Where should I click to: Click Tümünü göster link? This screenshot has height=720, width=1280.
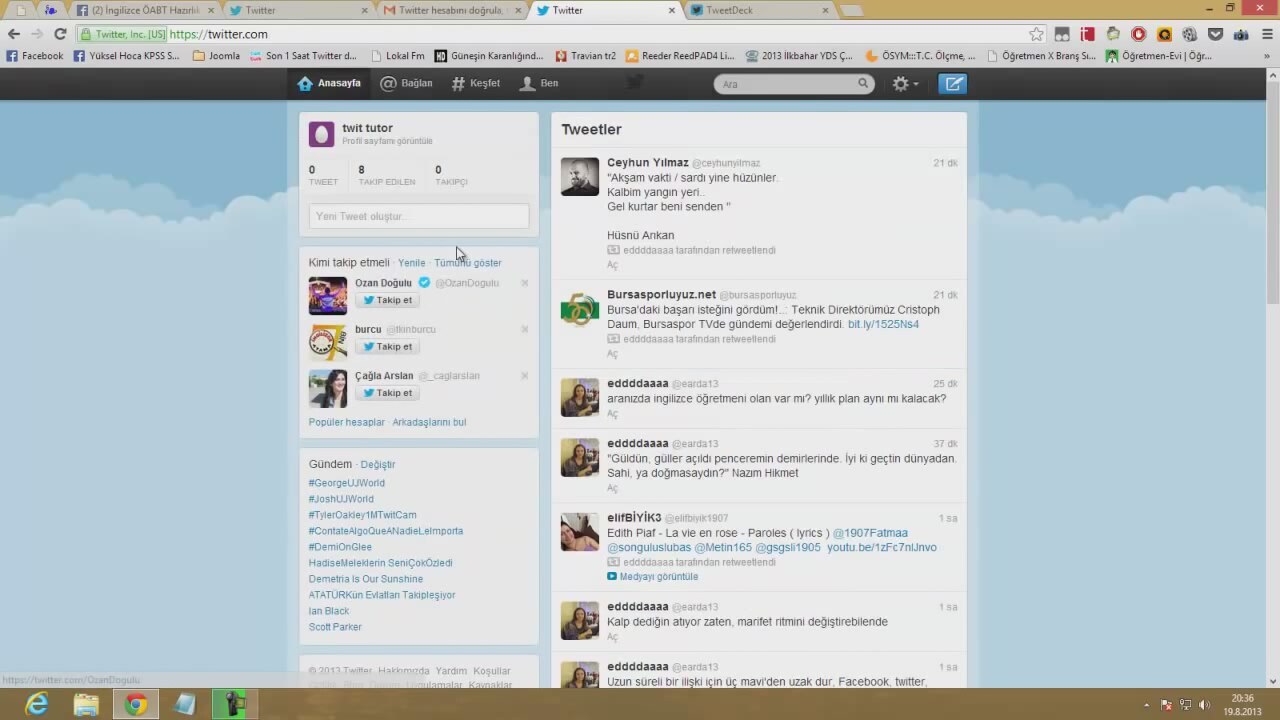pyautogui.click(x=468, y=263)
